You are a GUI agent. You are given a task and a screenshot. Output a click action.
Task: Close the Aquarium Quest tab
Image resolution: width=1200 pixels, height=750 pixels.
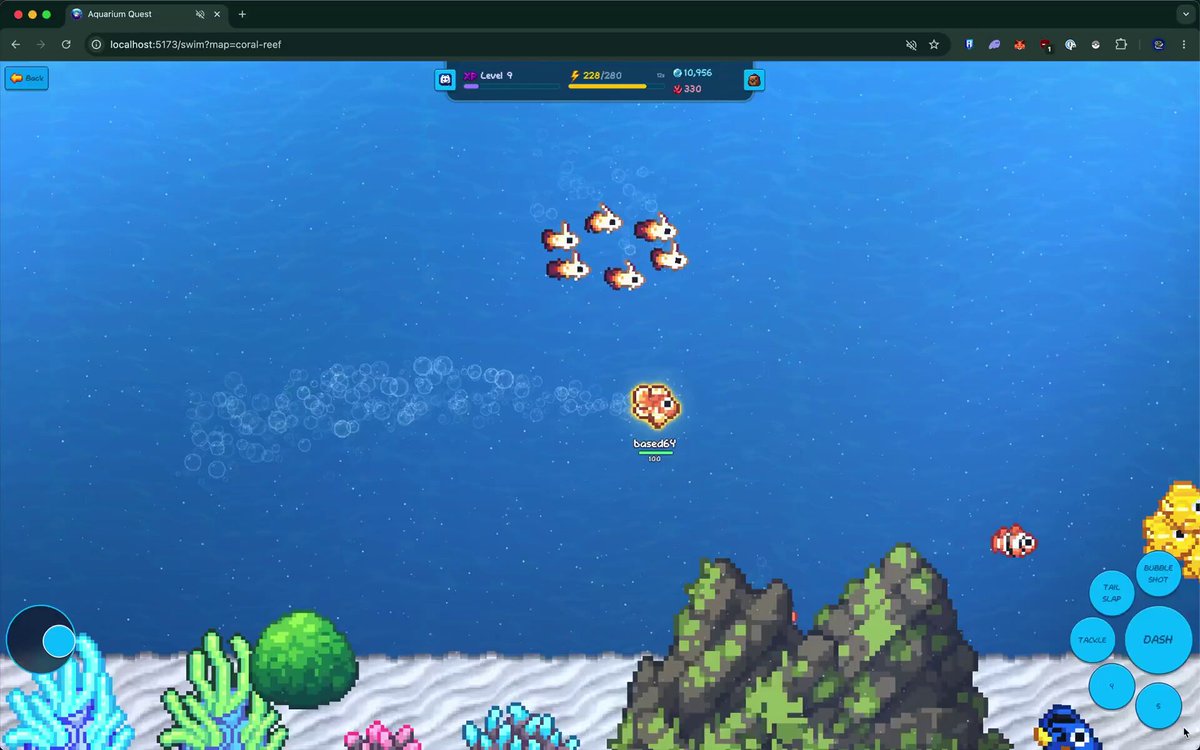(x=217, y=14)
